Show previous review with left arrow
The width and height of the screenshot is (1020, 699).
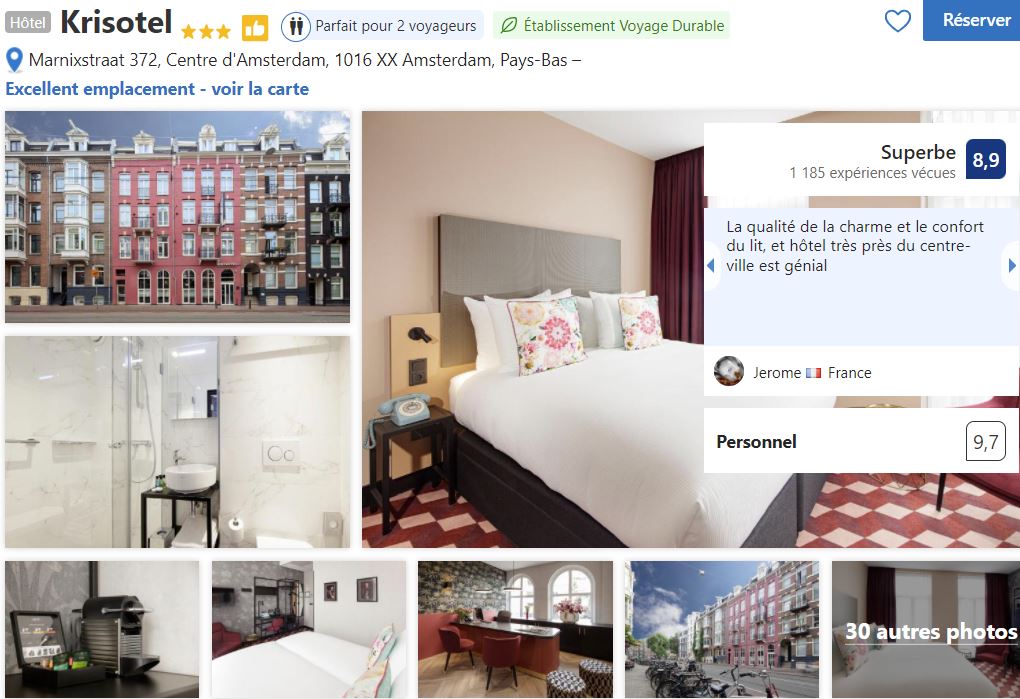pos(711,265)
